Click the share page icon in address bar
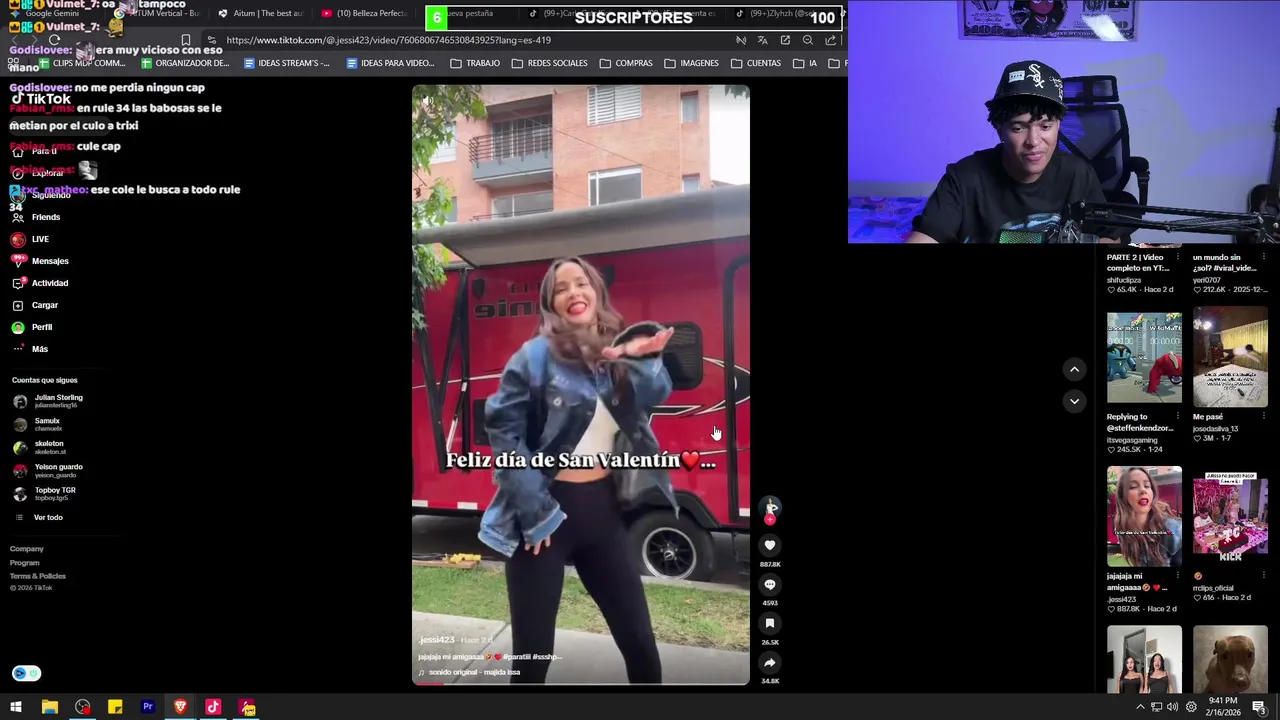The width and height of the screenshot is (1280, 720). pyautogui.click(x=830, y=40)
